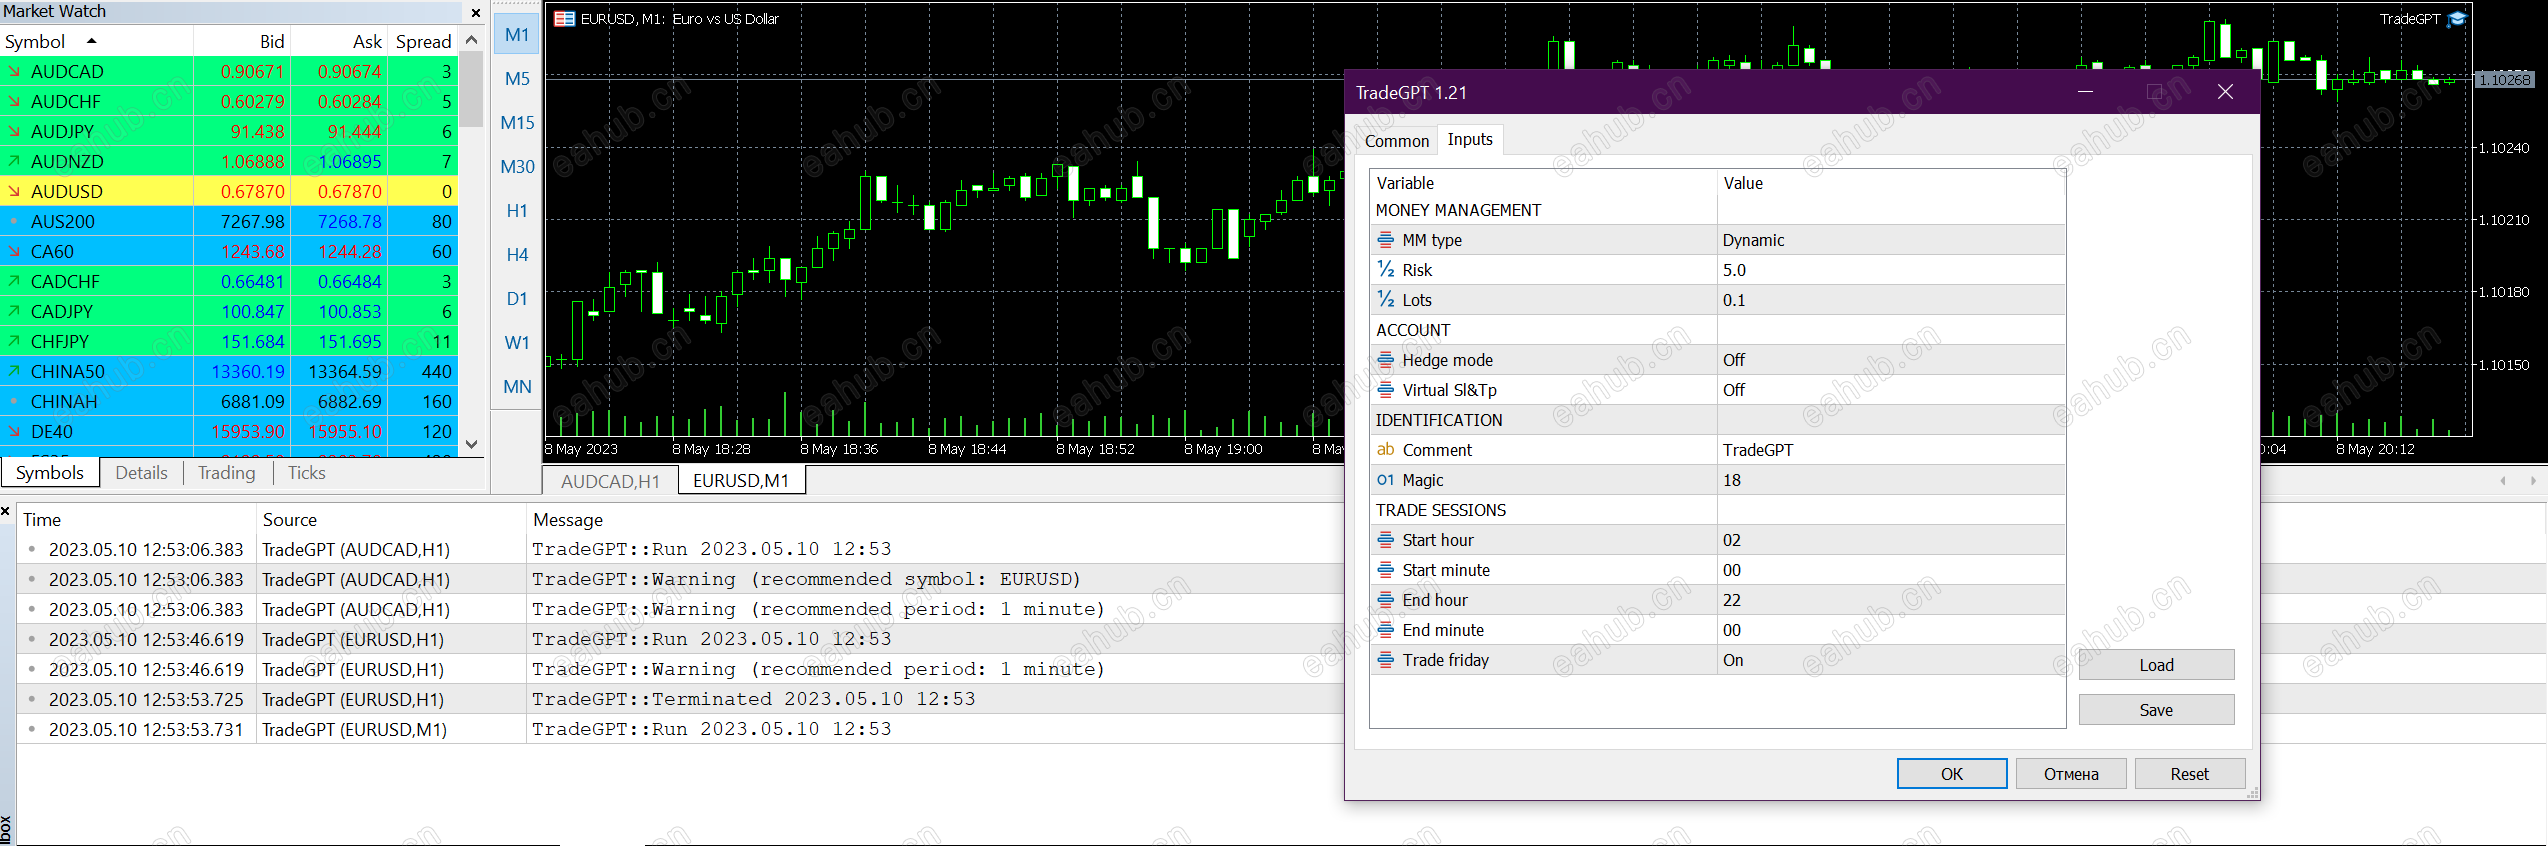Image resolution: width=2548 pixels, height=846 pixels.
Task: Edit the Lots value field
Action: click(x=1734, y=300)
